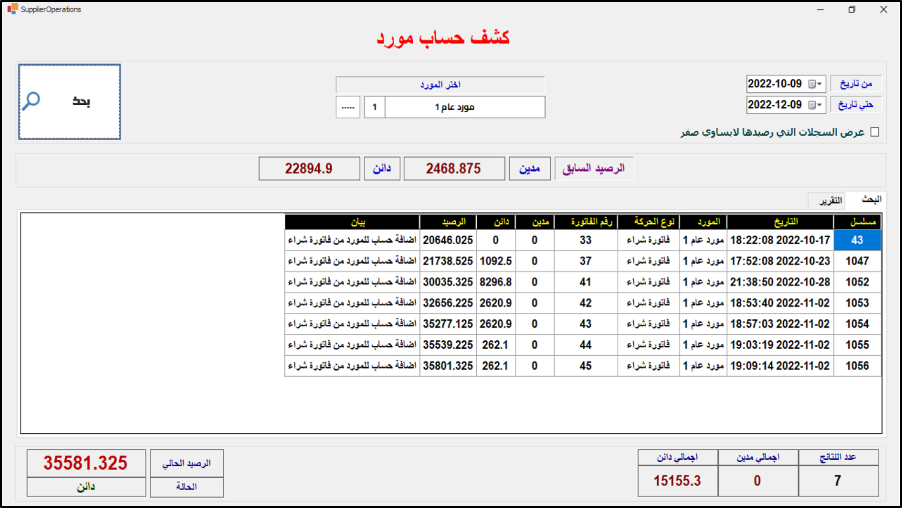
Task: Open calendar of the from-date picker
Action: coord(811,84)
